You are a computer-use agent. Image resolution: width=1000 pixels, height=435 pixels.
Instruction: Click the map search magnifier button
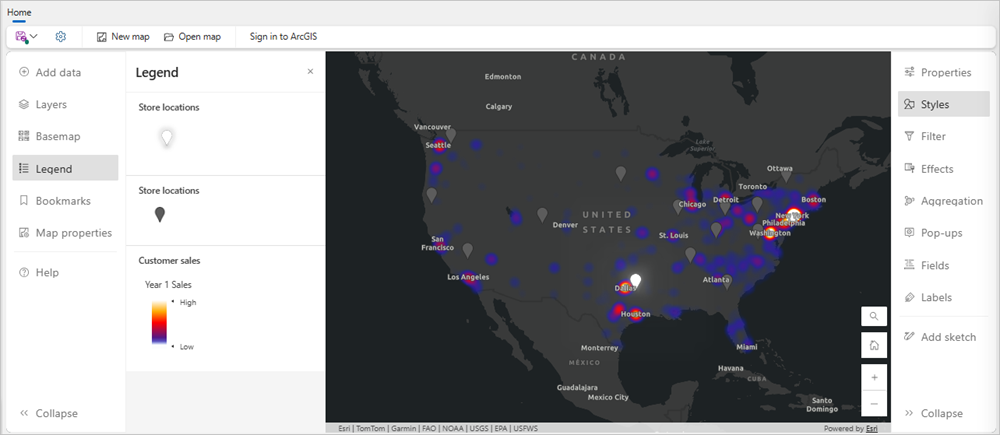[874, 316]
